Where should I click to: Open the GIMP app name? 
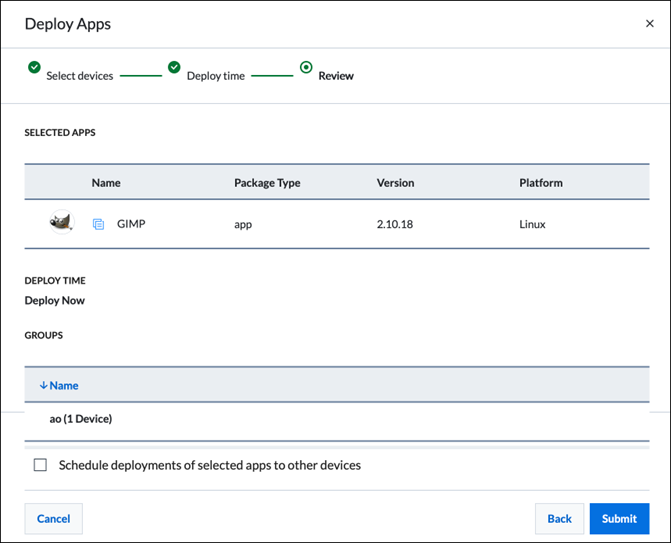131,224
